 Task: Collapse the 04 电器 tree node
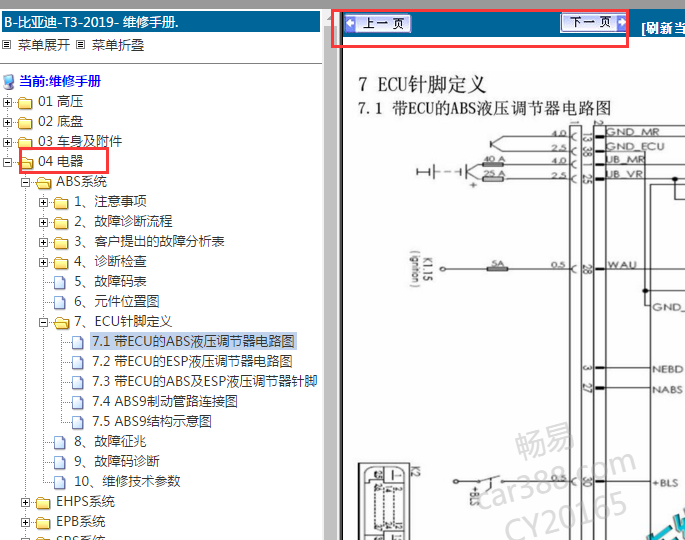7,162
